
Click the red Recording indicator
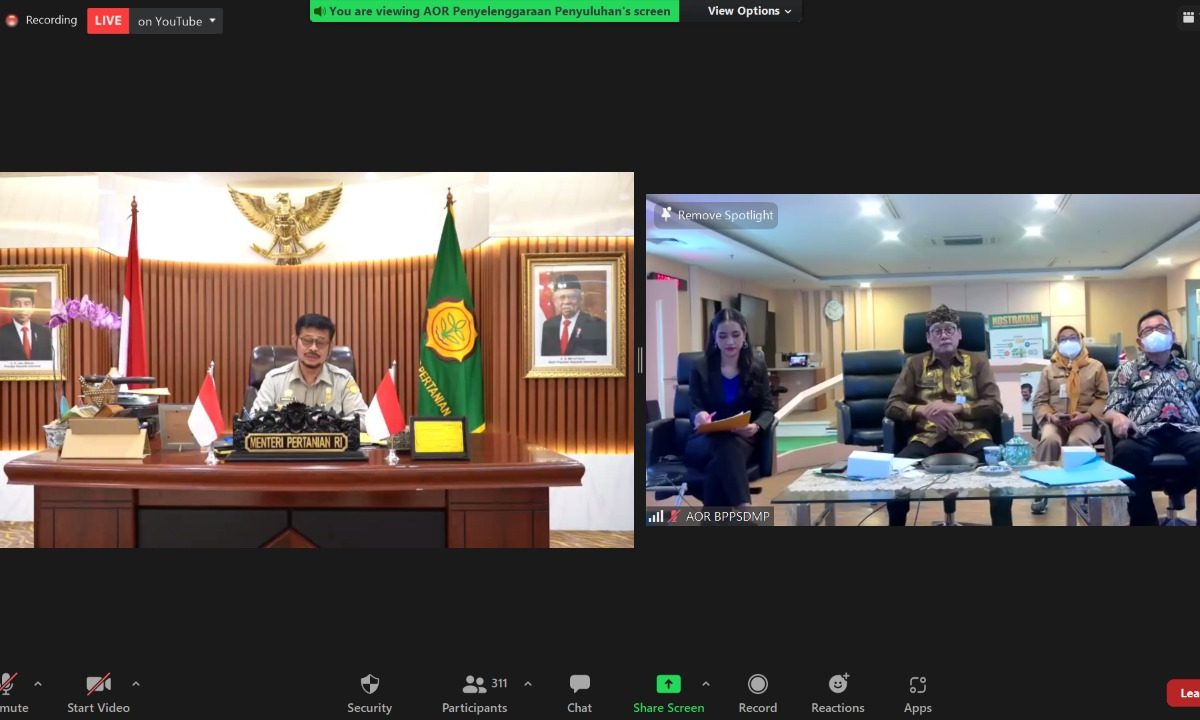point(42,20)
